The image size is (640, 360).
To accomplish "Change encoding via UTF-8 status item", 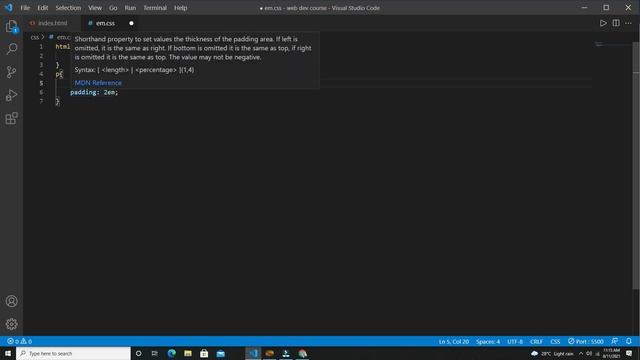I will pos(515,341).
